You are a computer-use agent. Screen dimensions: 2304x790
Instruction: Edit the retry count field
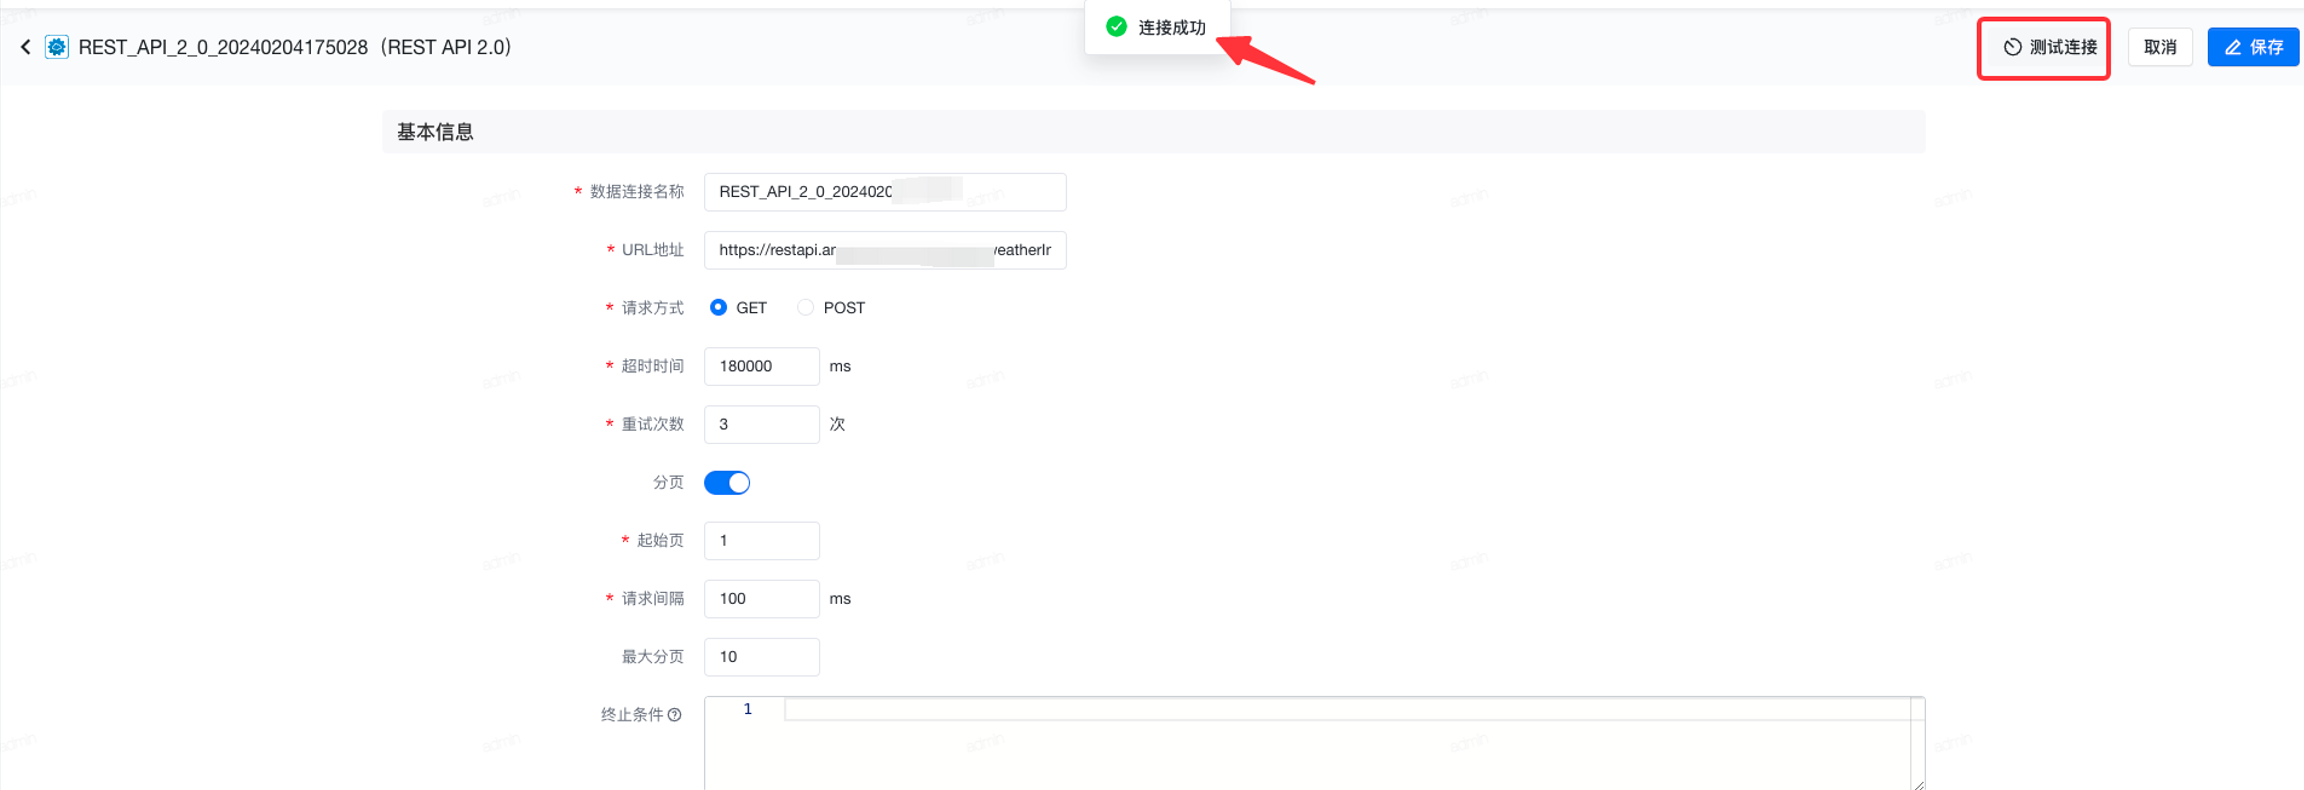point(762,424)
